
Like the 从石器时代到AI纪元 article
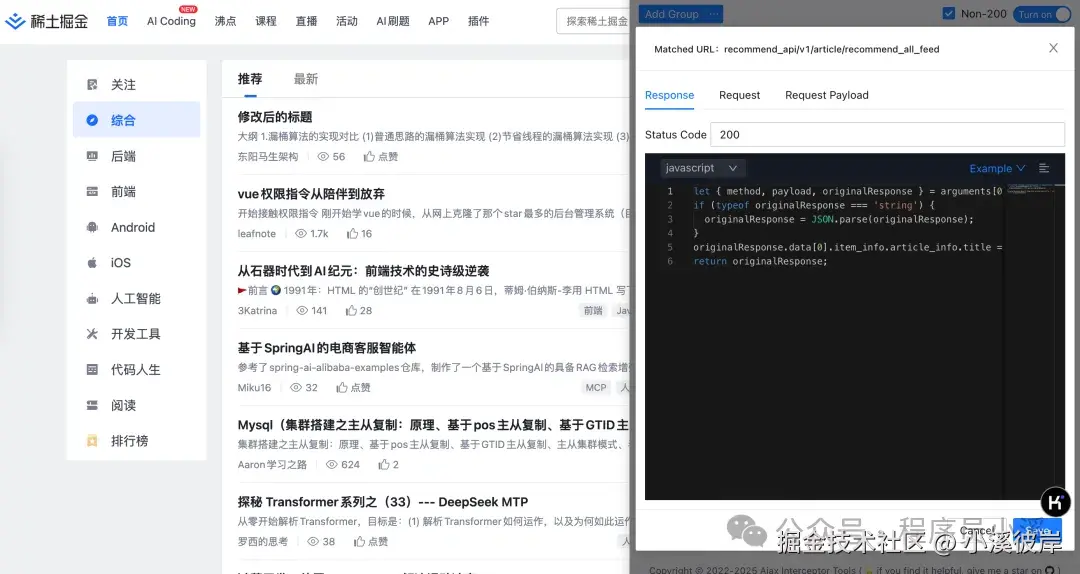point(351,311)
